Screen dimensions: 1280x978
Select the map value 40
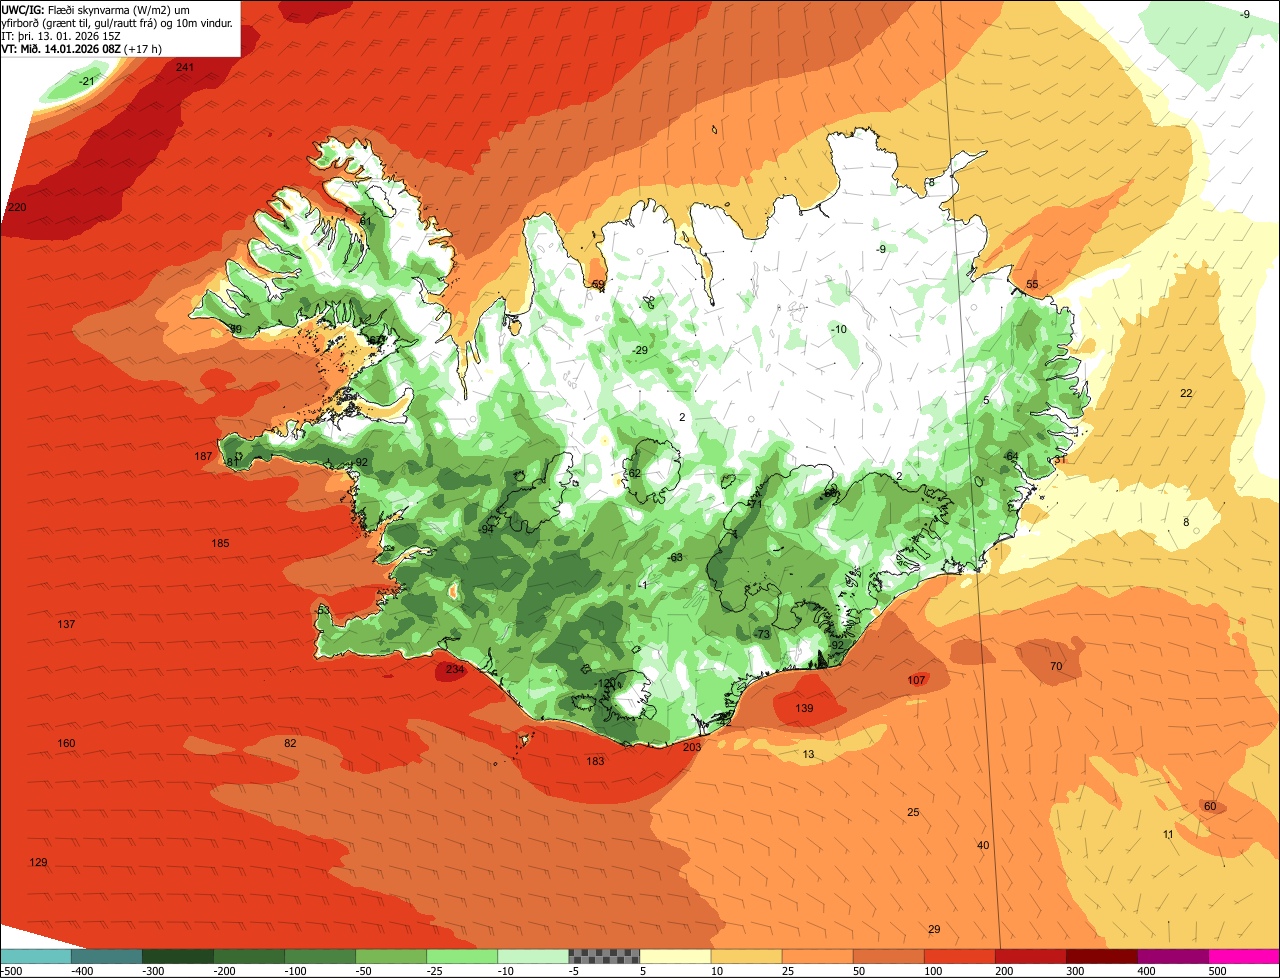[983, 845]
